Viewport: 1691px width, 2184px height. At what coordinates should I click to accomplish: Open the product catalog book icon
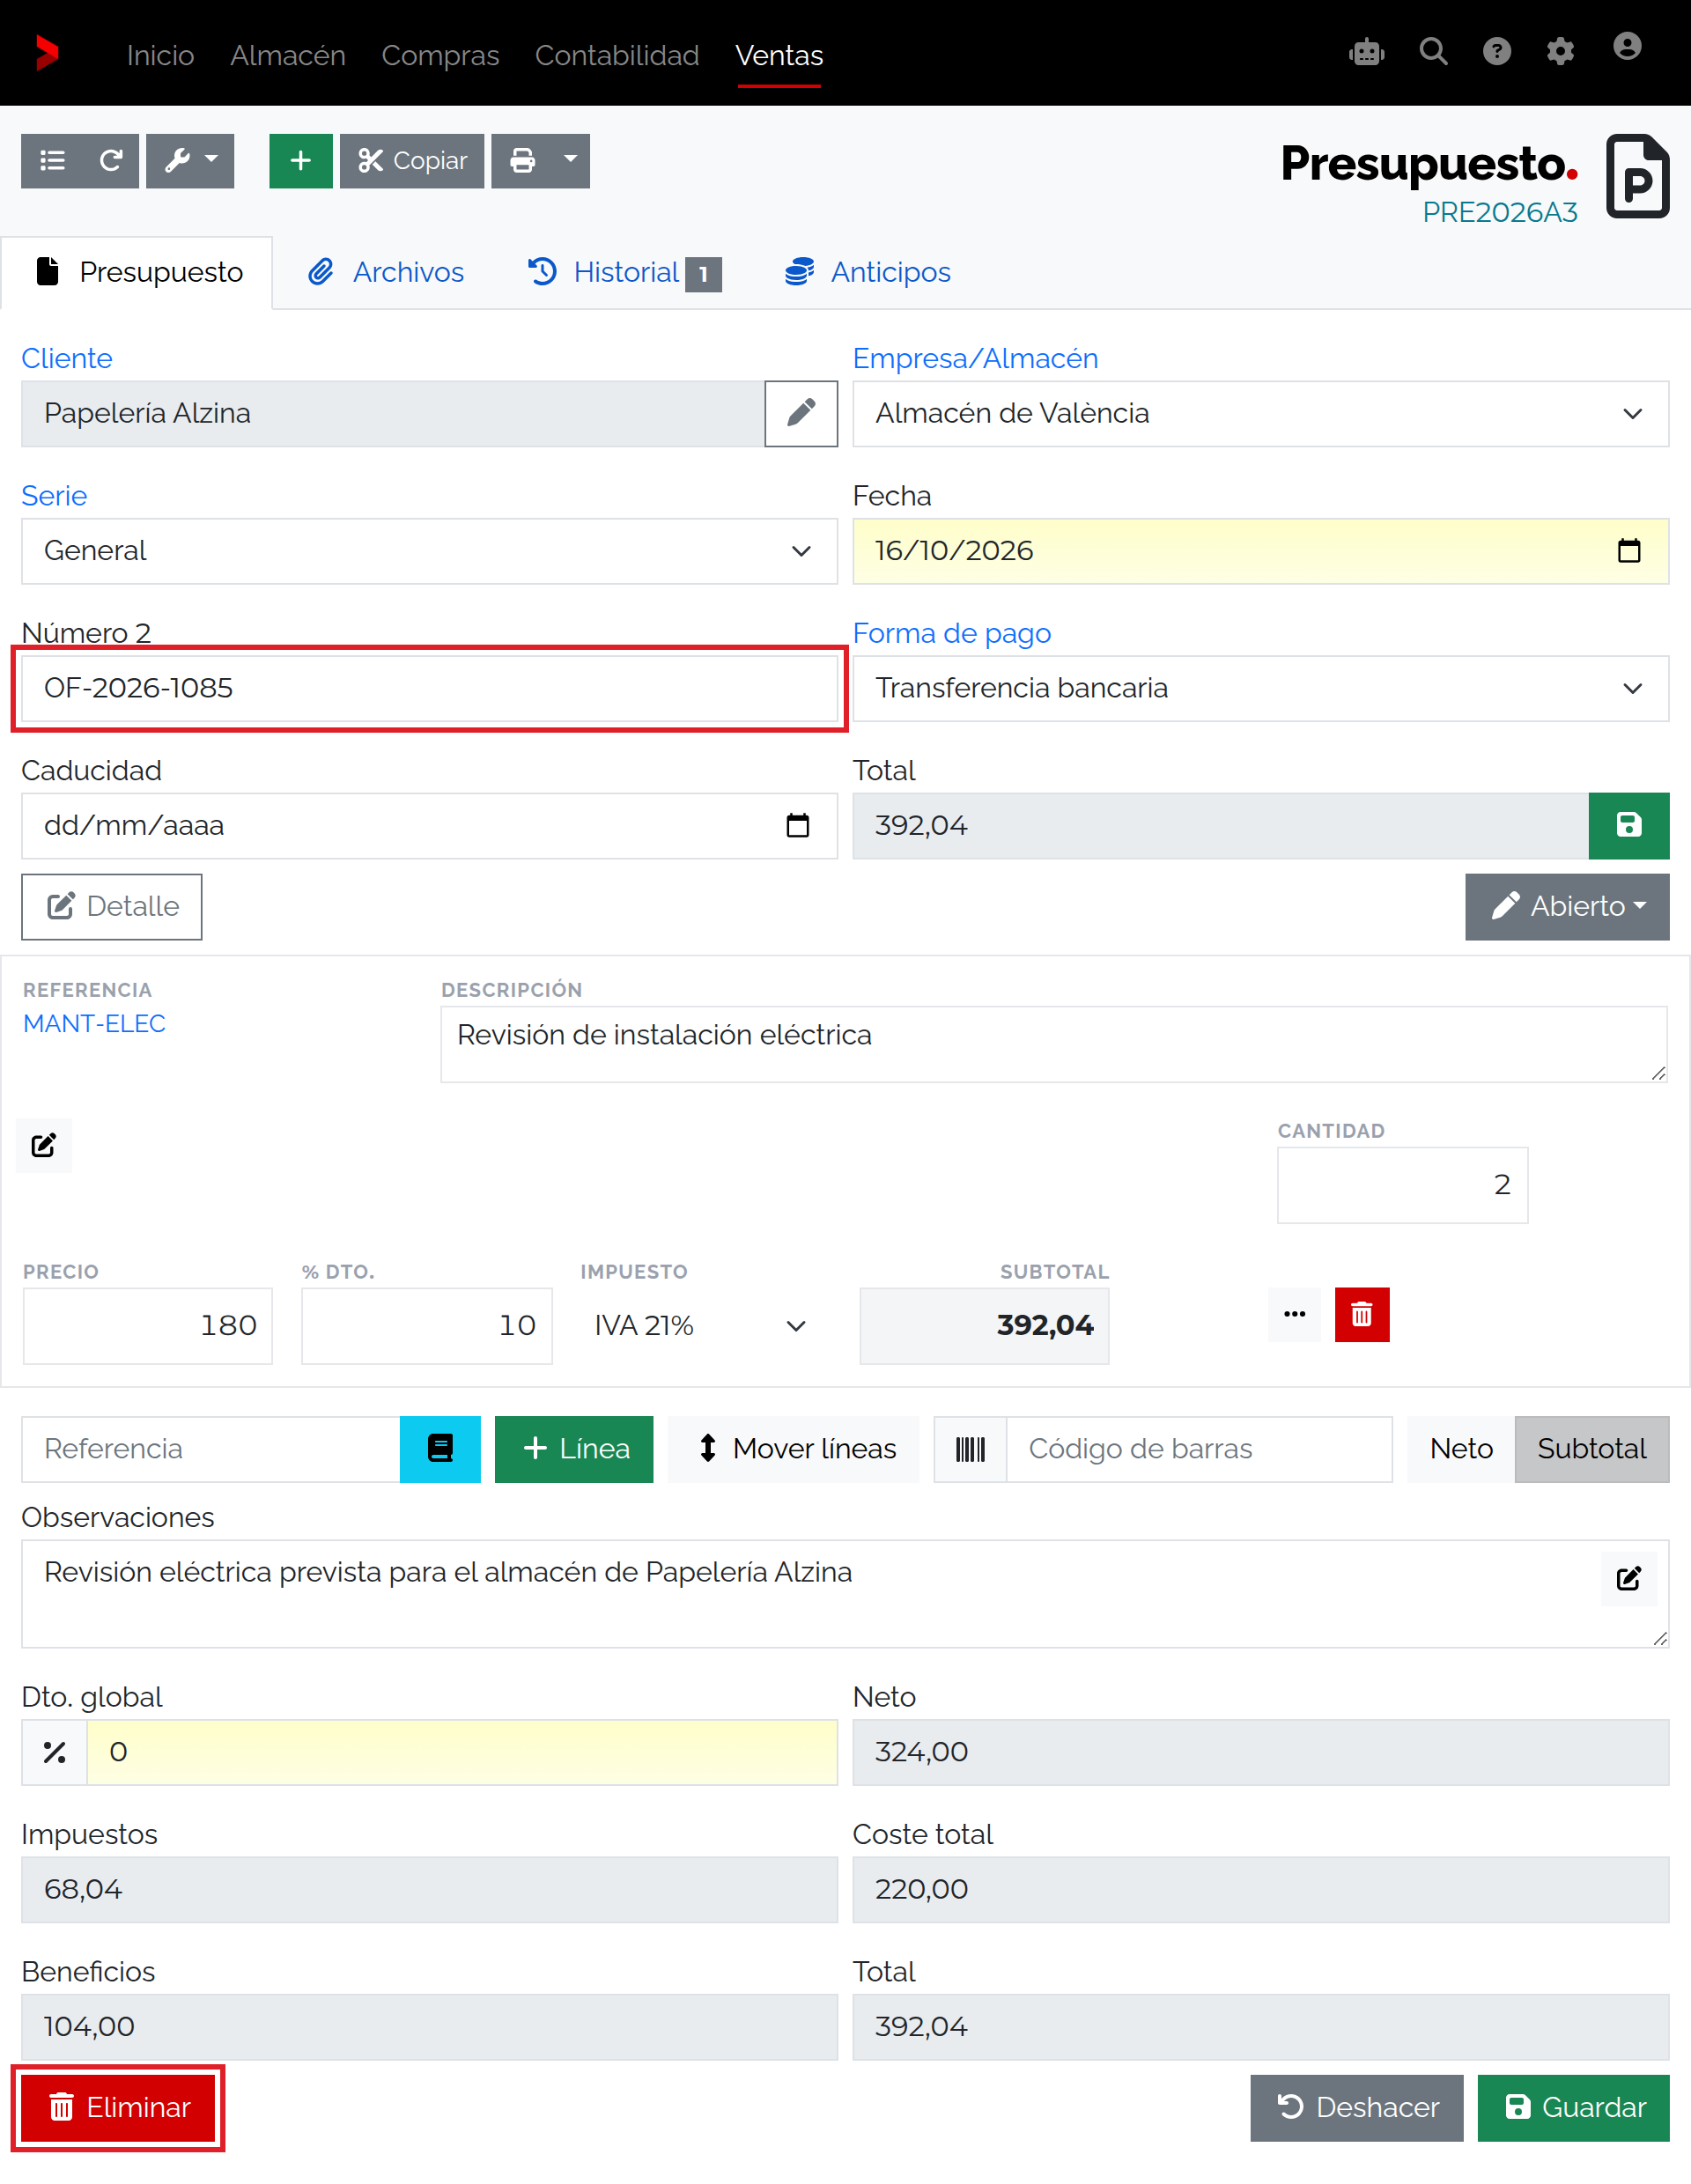[440, 1449]
